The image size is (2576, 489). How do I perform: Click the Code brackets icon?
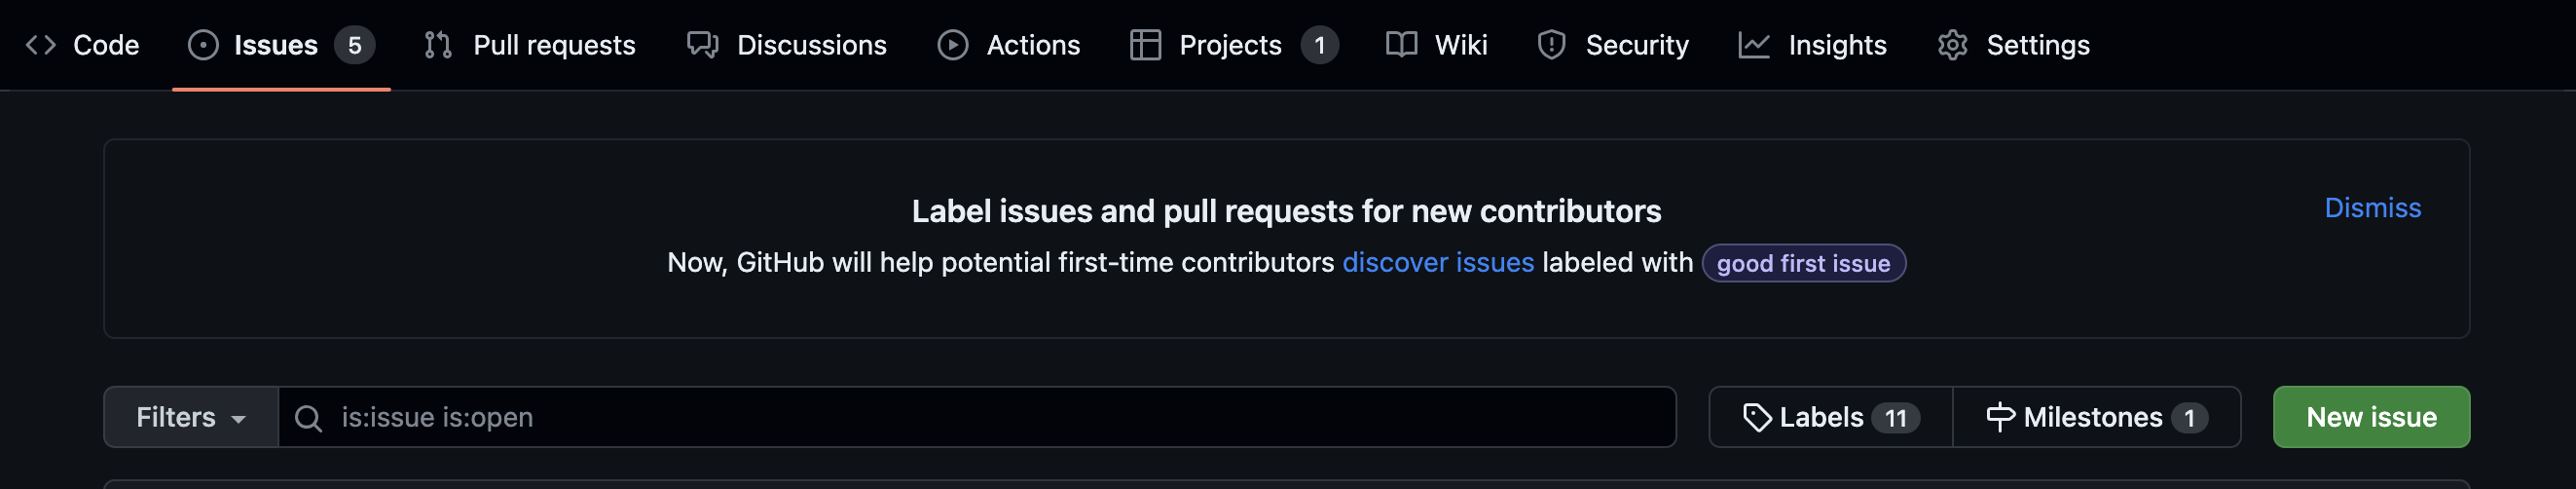[x=40, y=45]
